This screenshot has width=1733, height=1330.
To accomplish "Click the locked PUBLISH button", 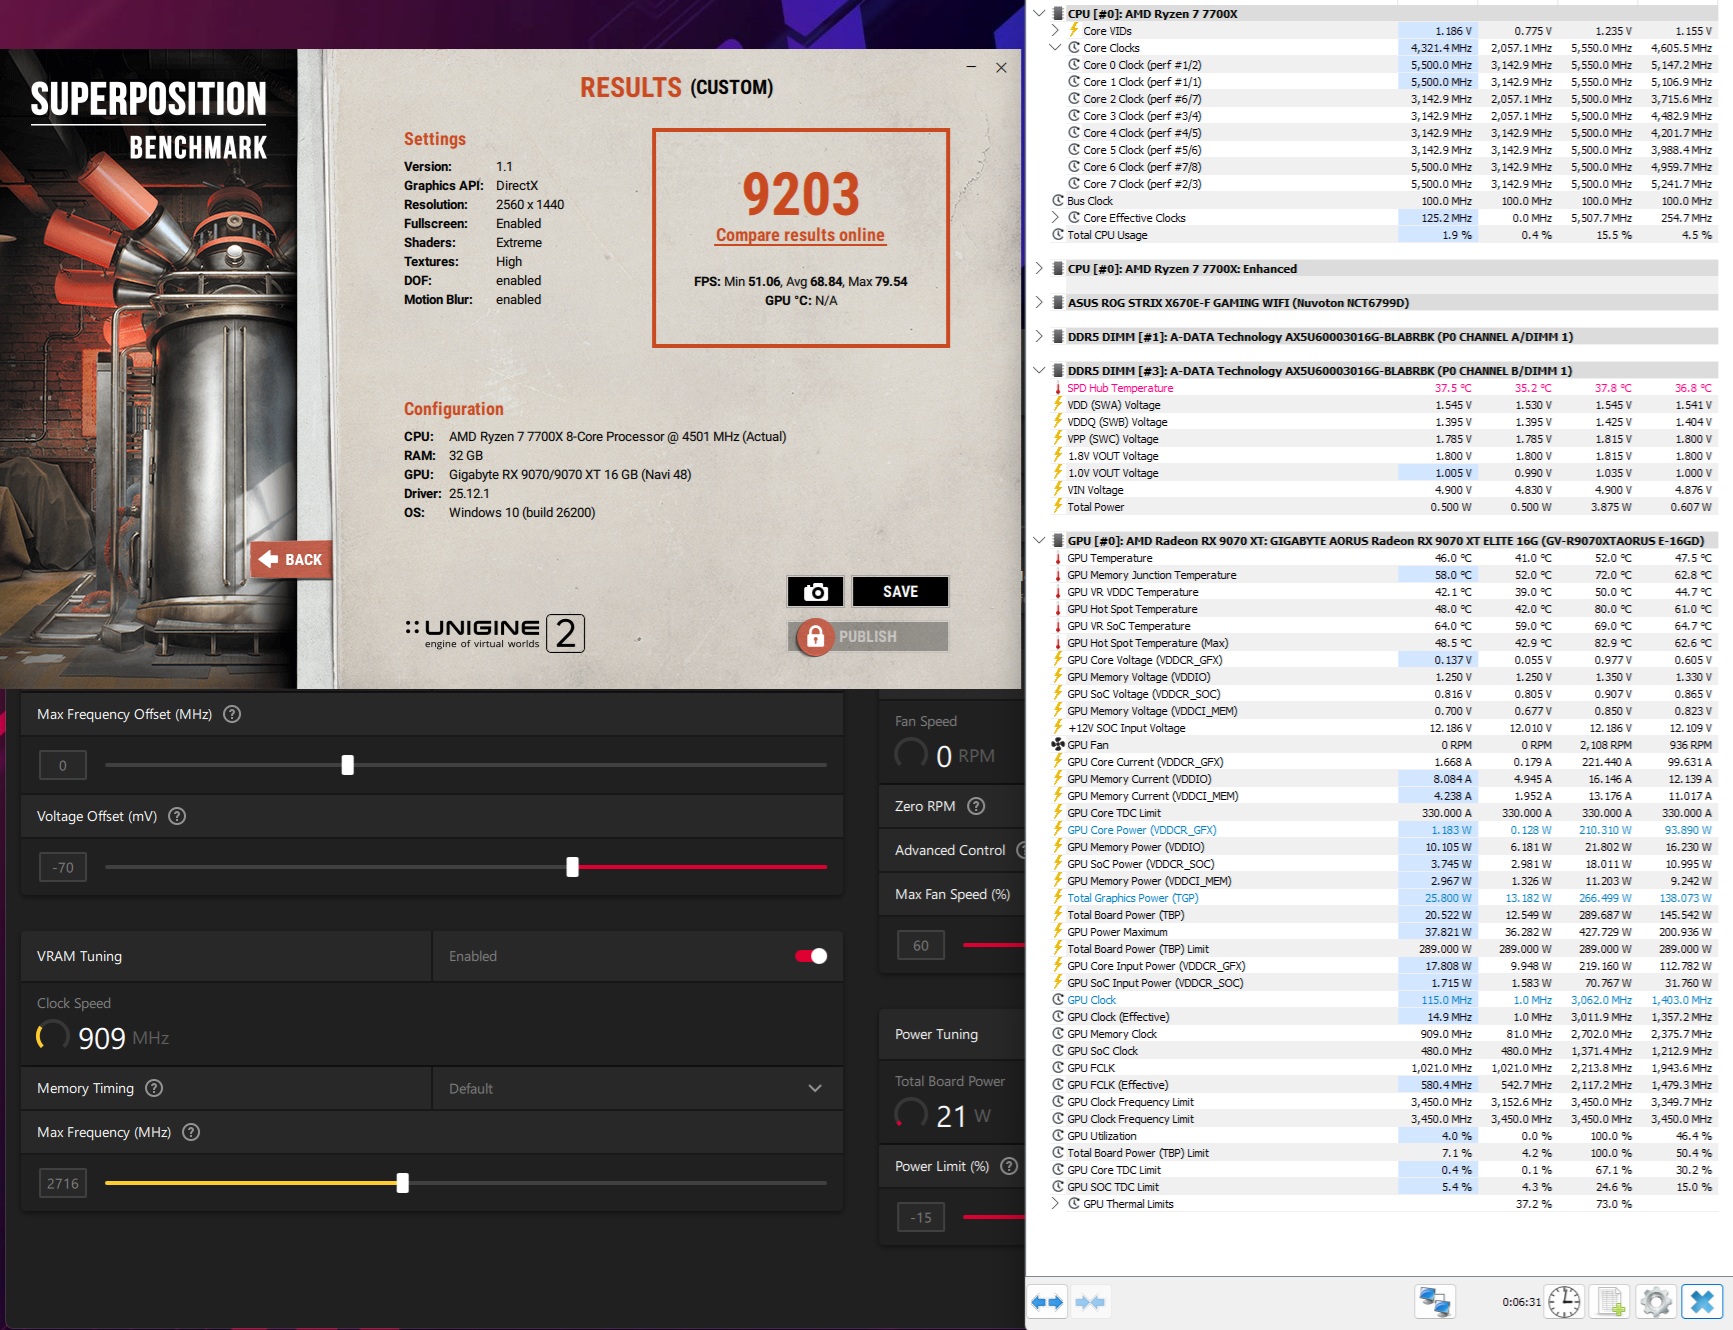I will 868,637.
